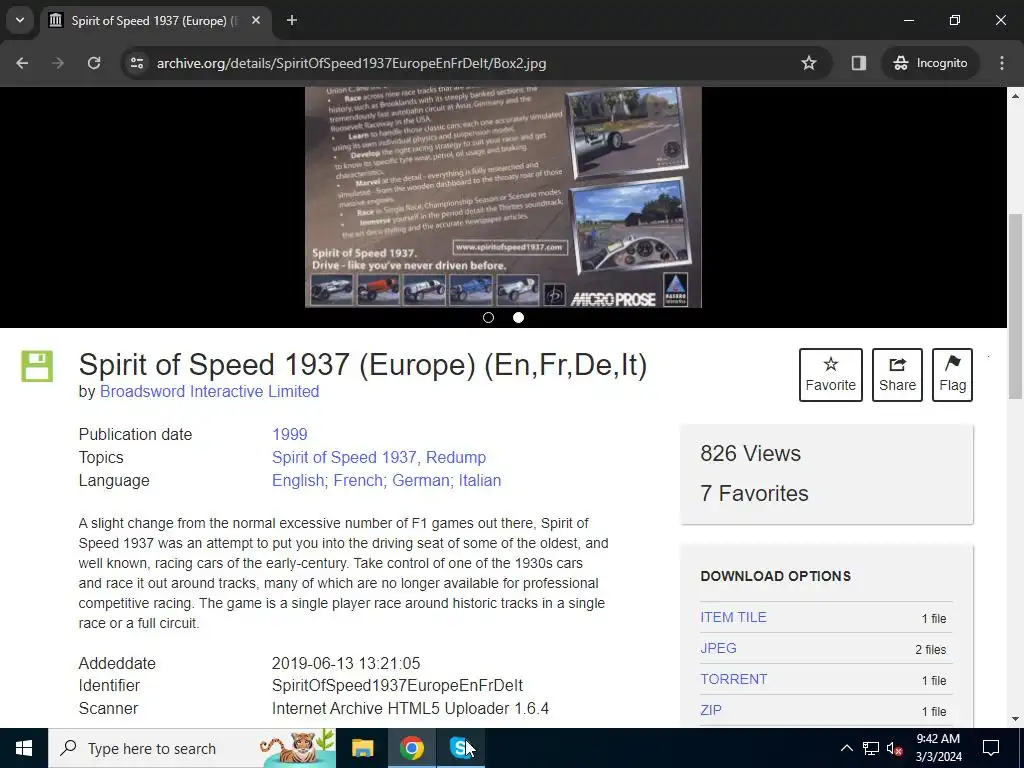Click the Spirit of Speed 1937 title heading
1024x768 pixels.
[x=363, y=364]
